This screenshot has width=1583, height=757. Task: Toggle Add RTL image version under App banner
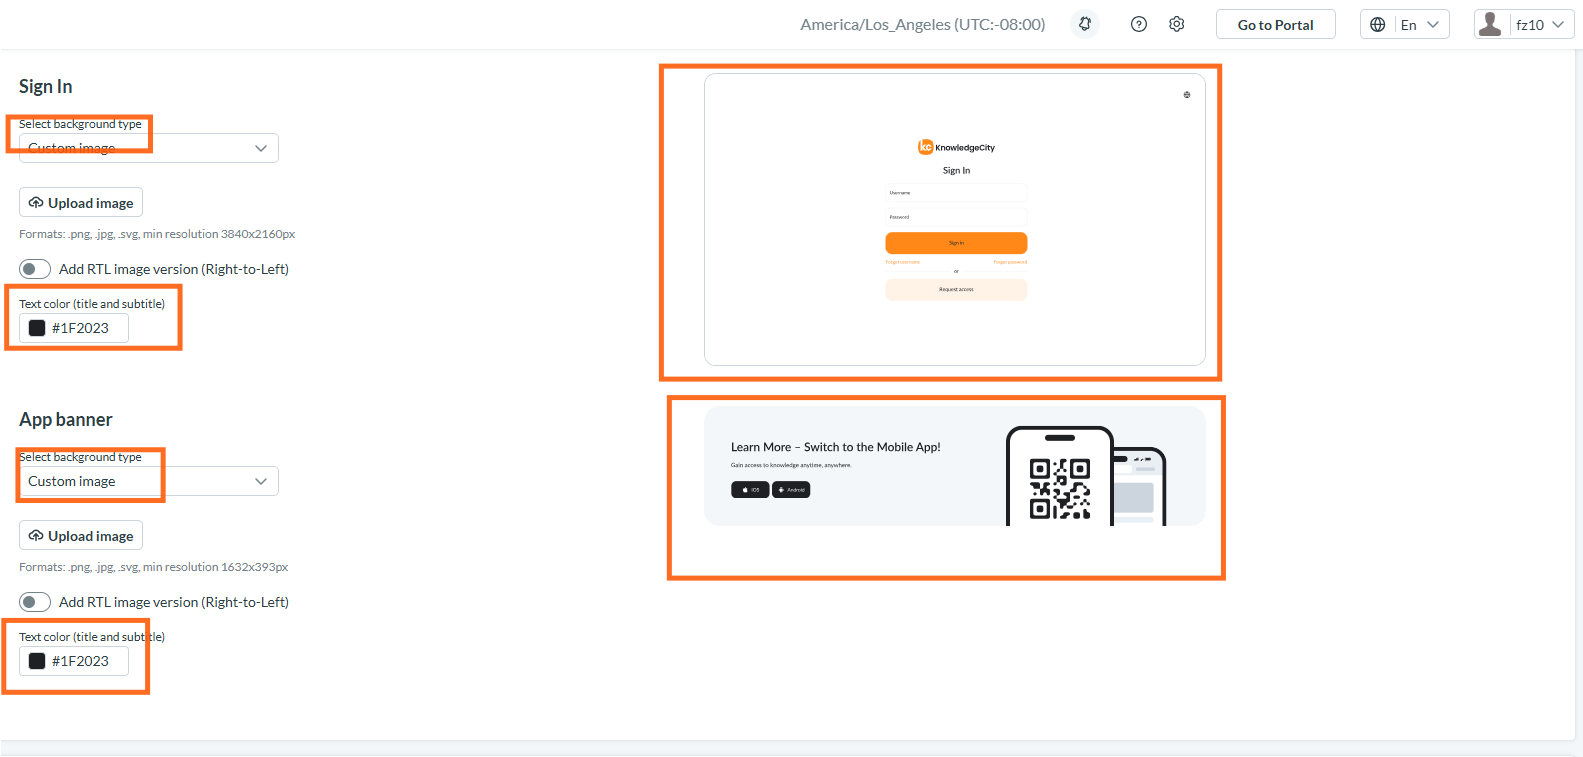pyautogui.click(x=35, y=602)
